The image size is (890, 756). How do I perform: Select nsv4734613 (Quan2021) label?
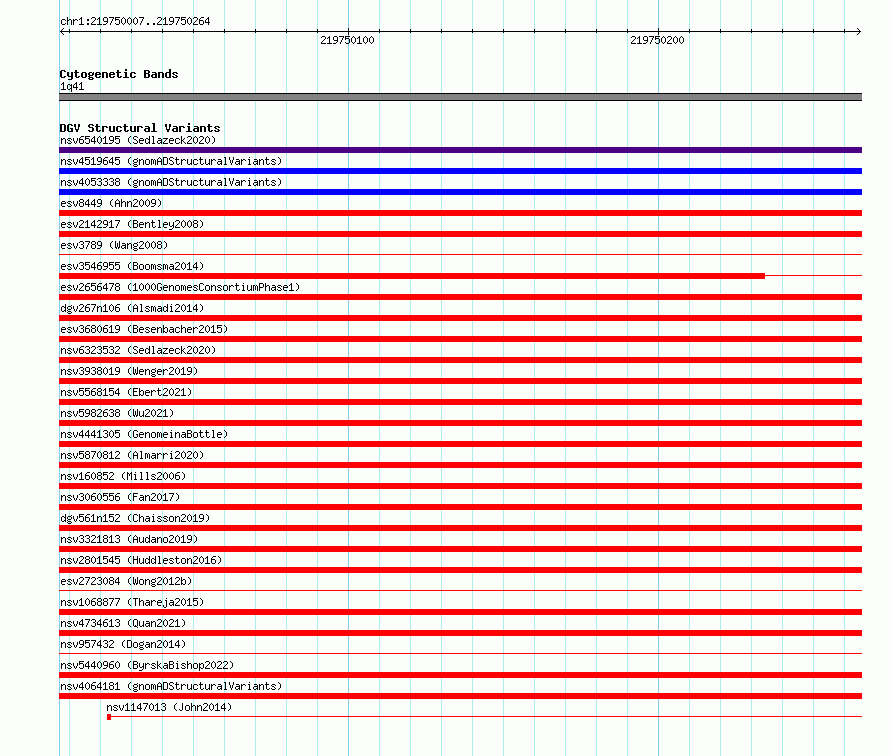tap(123, 623)
